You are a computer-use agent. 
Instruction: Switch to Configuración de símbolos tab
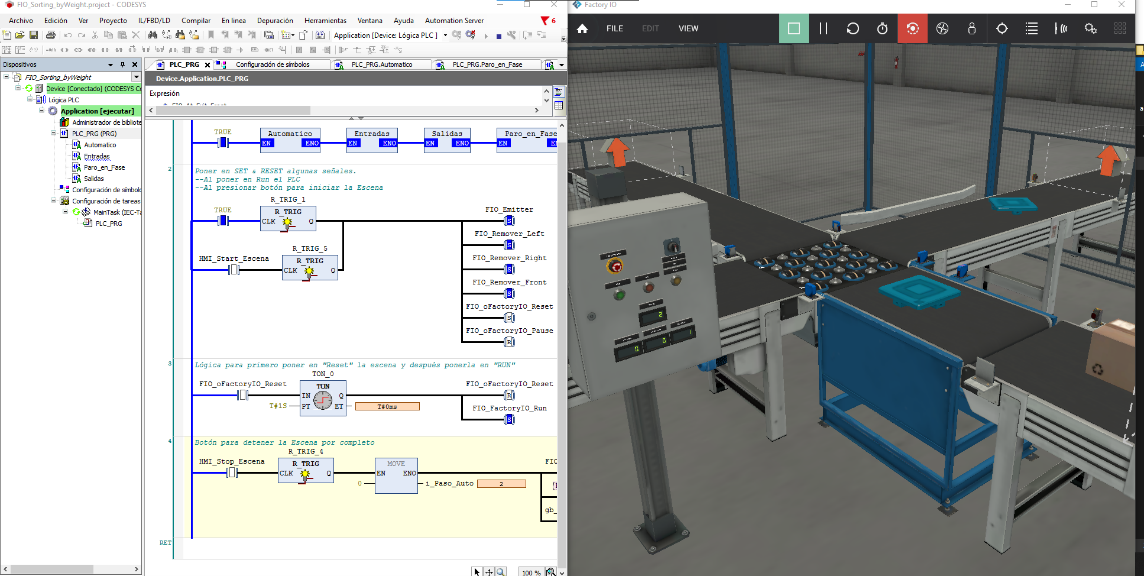272,64
